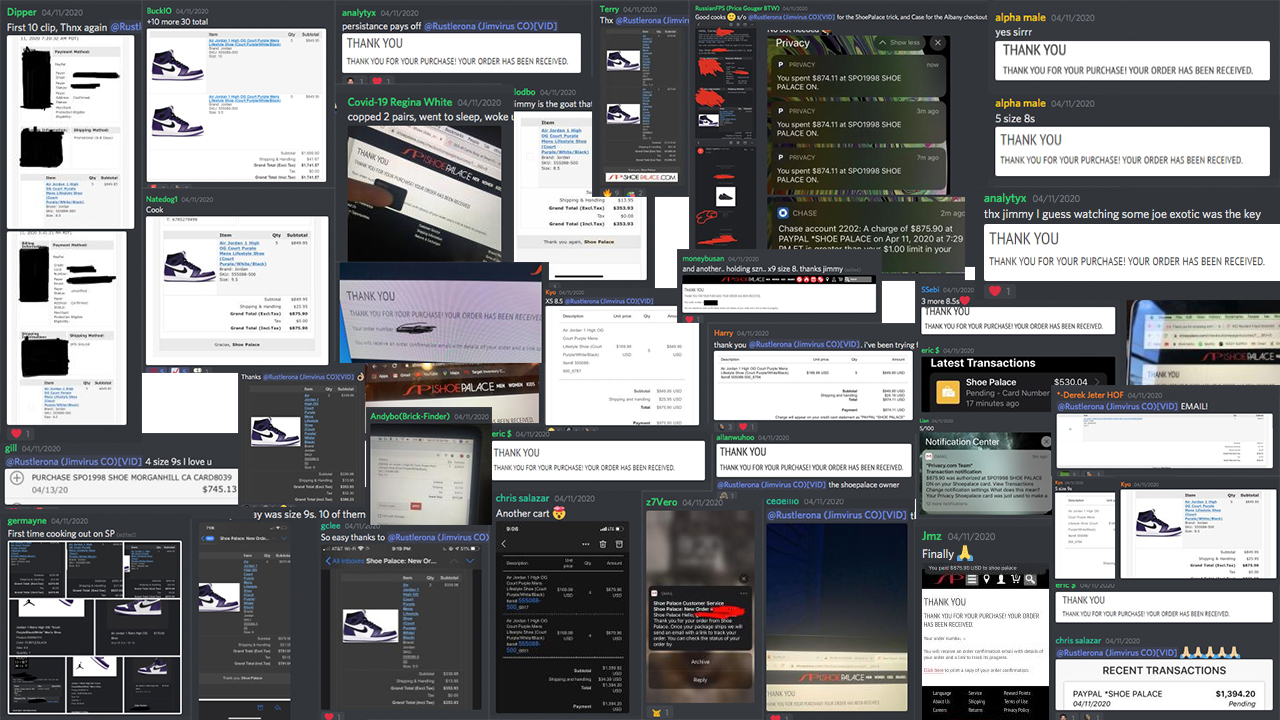
Task: Click username 'BuckIO'
Action: (x=159, y=10)
